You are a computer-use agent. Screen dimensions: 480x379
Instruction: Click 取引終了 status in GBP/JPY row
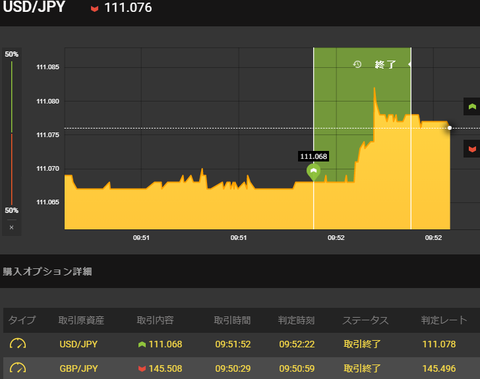click(362, 369)
